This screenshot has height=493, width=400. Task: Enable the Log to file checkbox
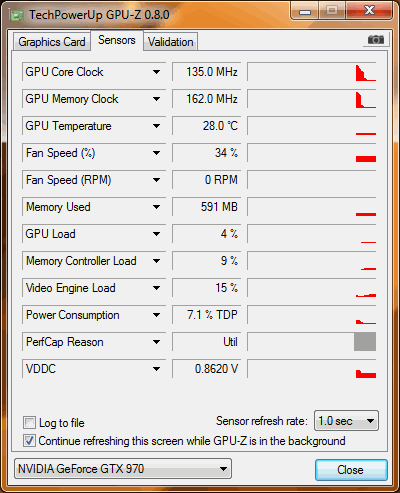29,423
